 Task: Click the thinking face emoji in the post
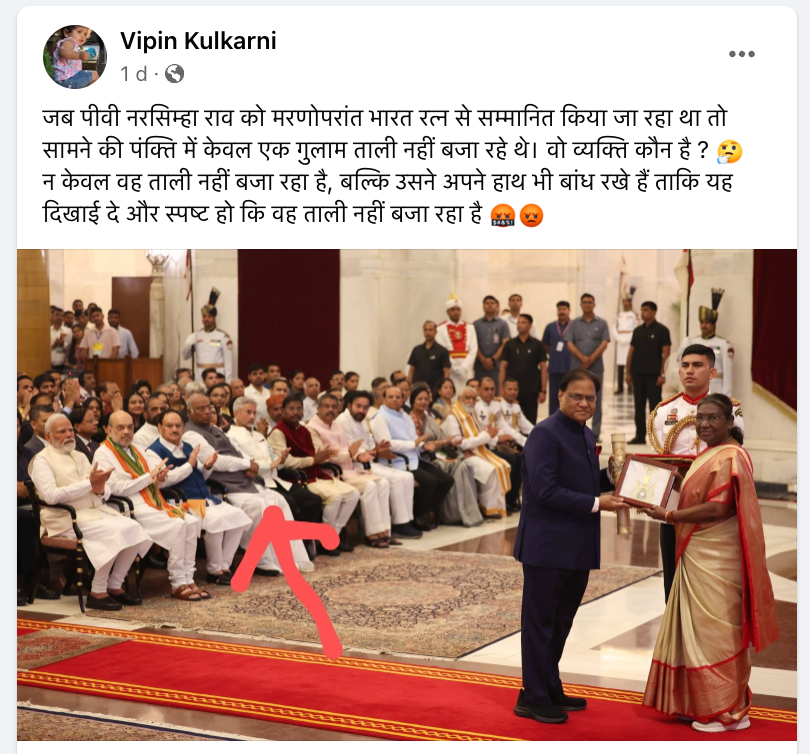729,151
